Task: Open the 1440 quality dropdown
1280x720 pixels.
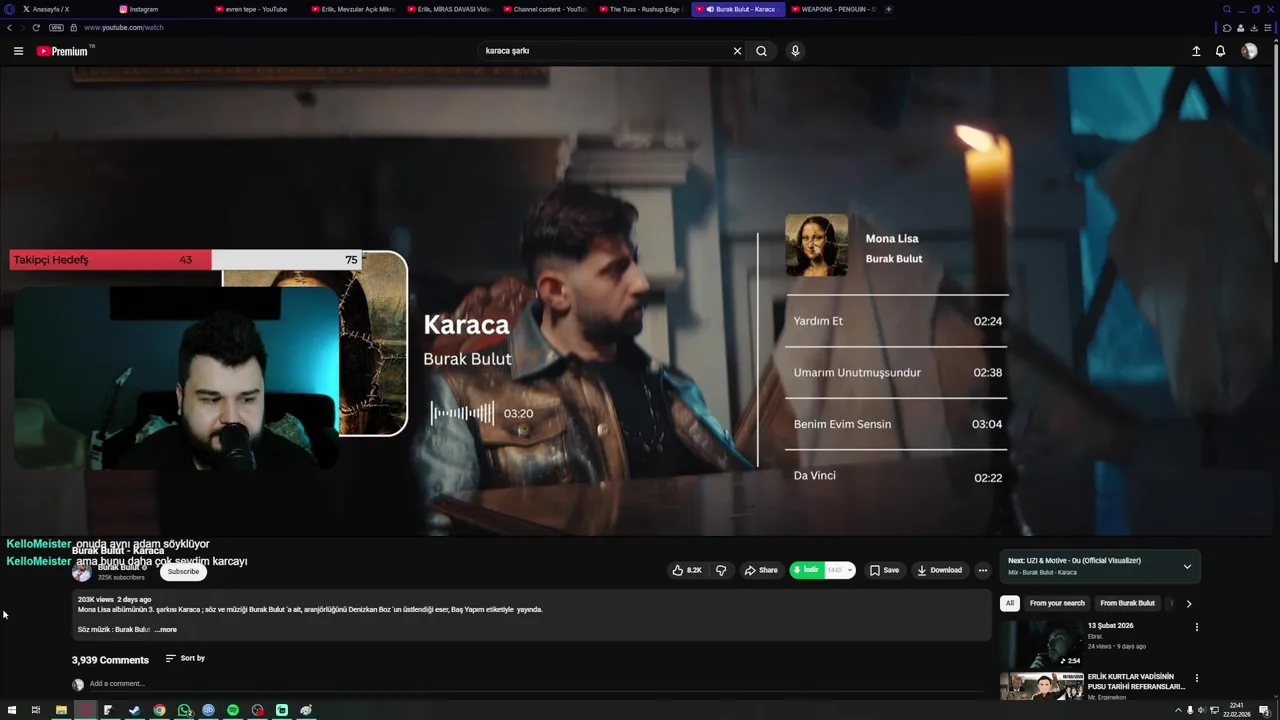Action: click(840, 570)
